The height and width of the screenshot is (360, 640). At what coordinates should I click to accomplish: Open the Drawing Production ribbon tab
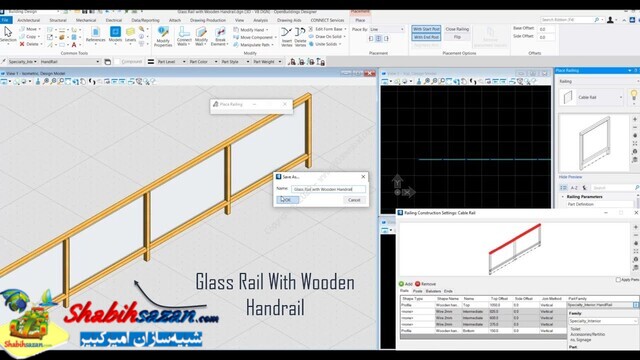[208, 20]
